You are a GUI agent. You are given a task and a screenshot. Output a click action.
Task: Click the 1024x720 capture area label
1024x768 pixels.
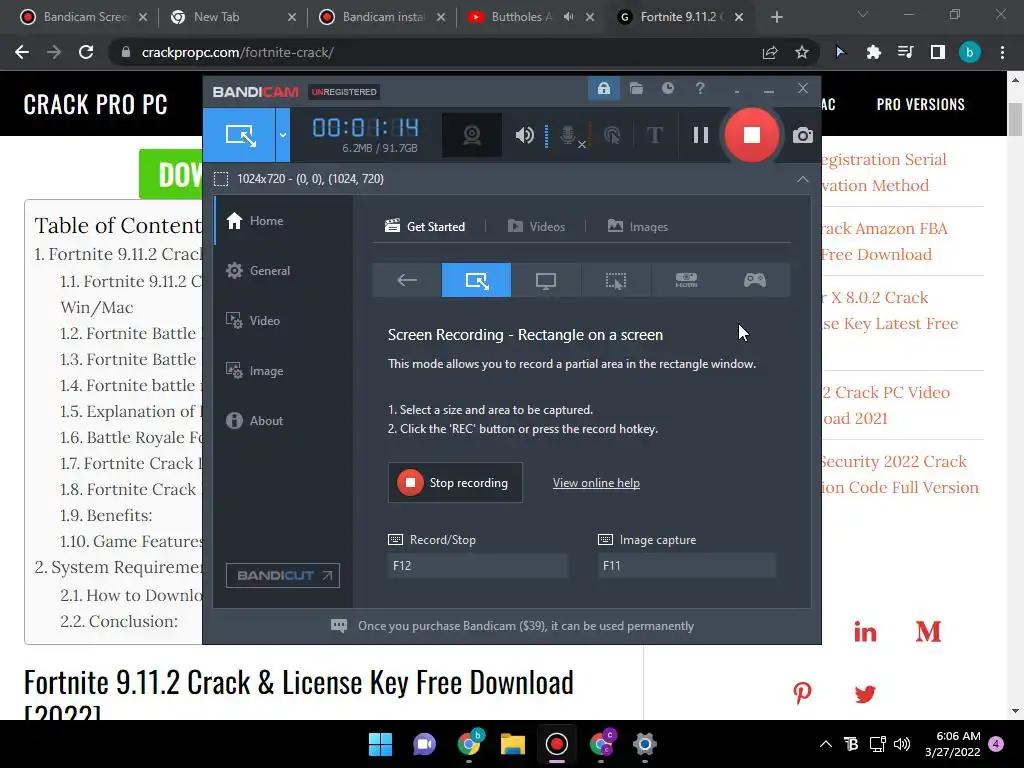click(310, 179)
